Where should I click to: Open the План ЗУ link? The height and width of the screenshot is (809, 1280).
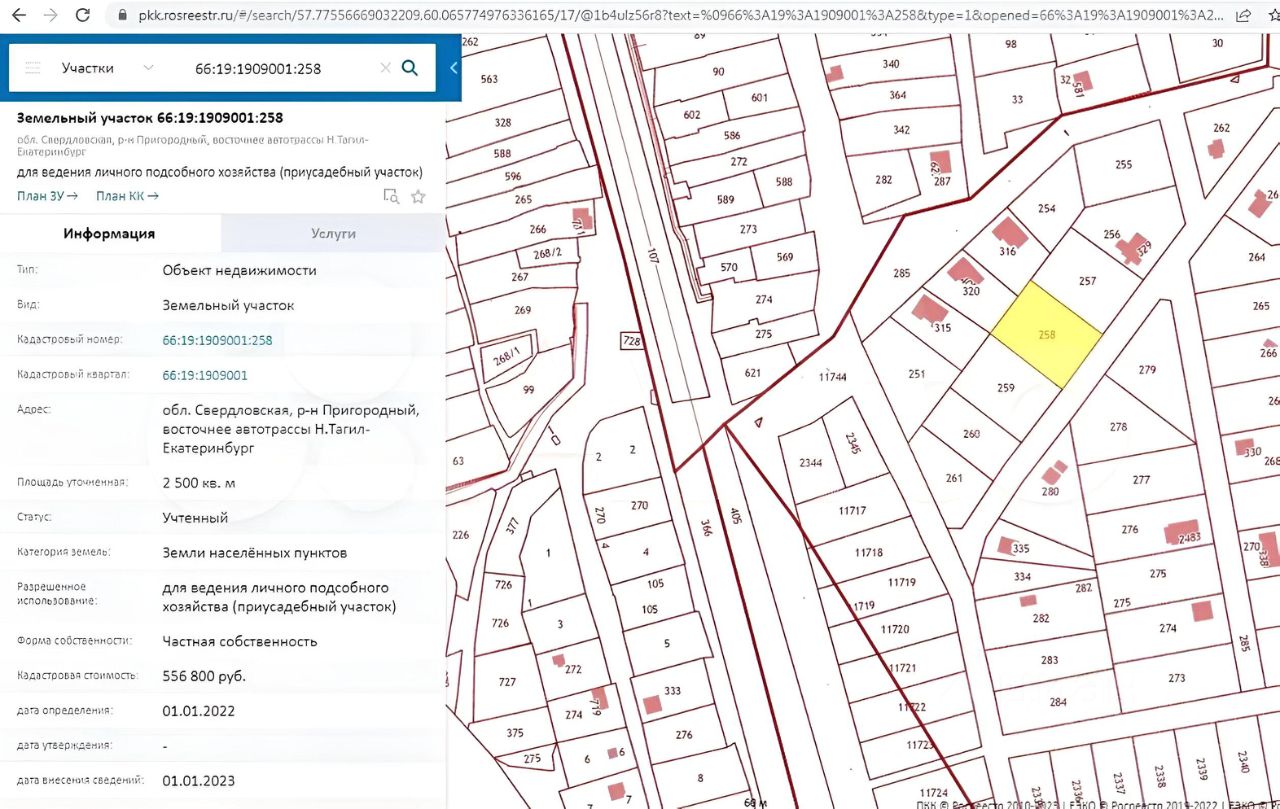tap(47, 196)
